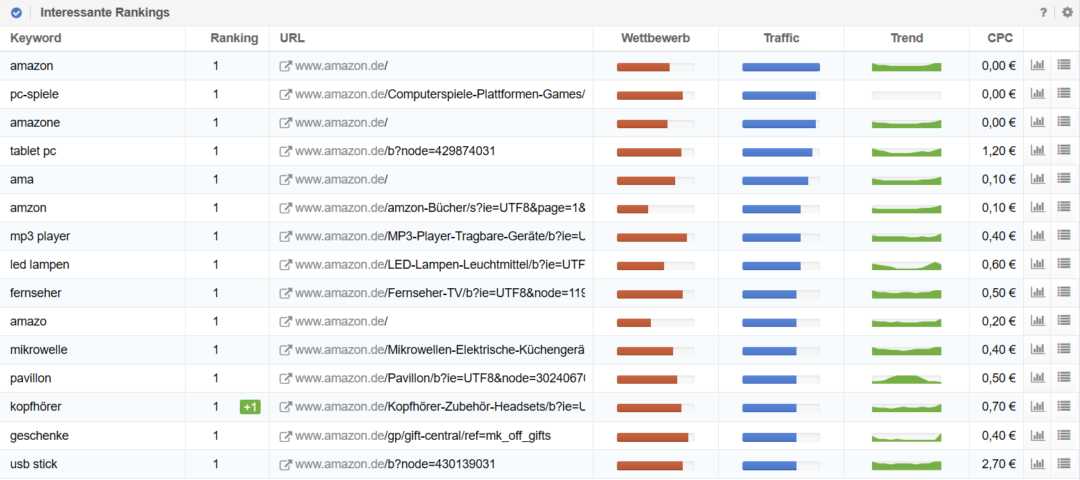Click external link icon for geschenke URL
Screen dimensions: 1080x480
click(285, 436)
